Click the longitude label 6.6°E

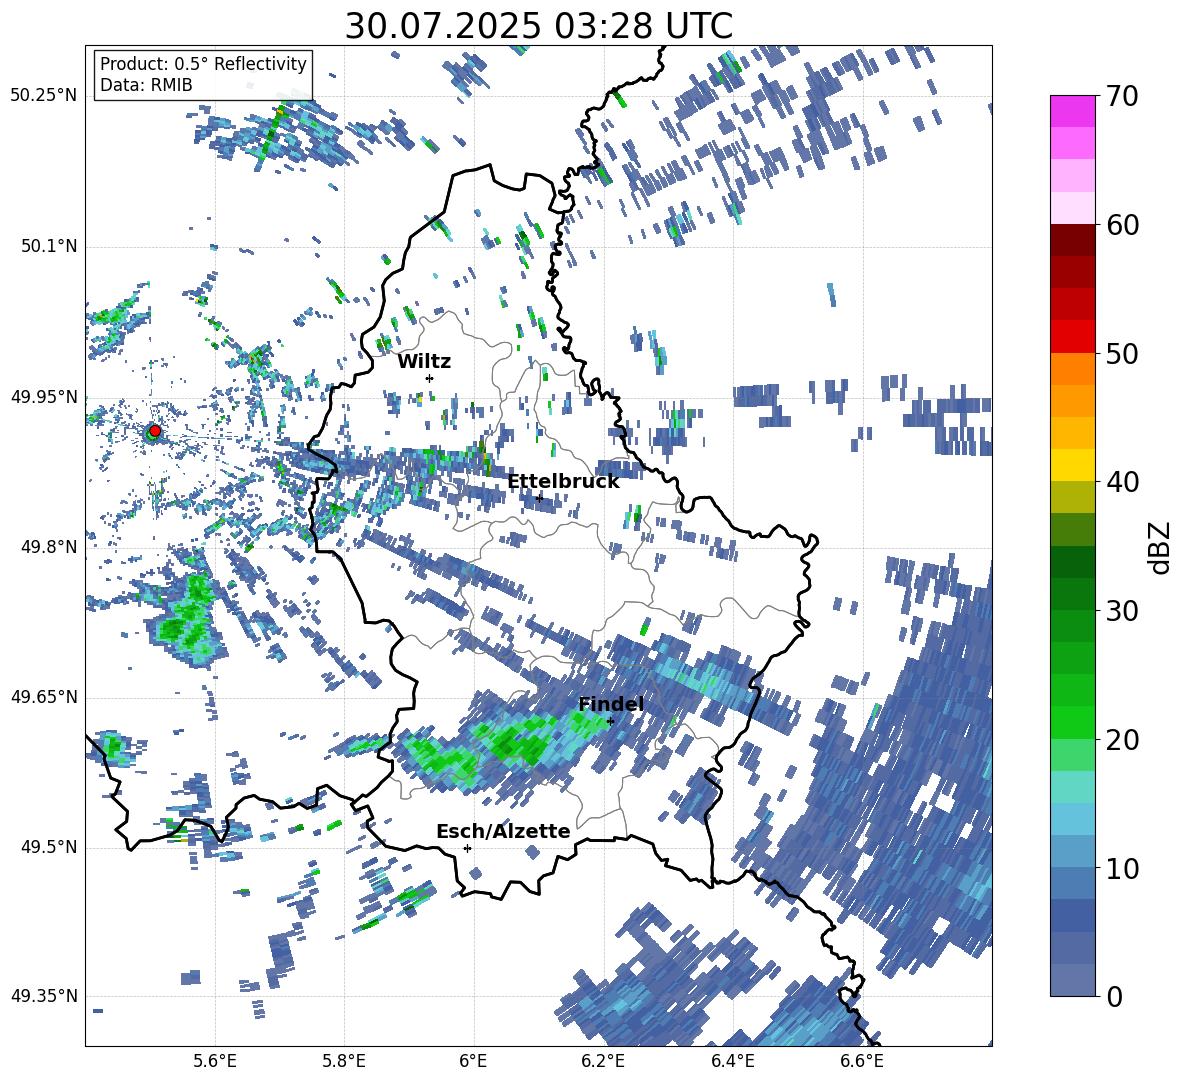point(862,1061)
